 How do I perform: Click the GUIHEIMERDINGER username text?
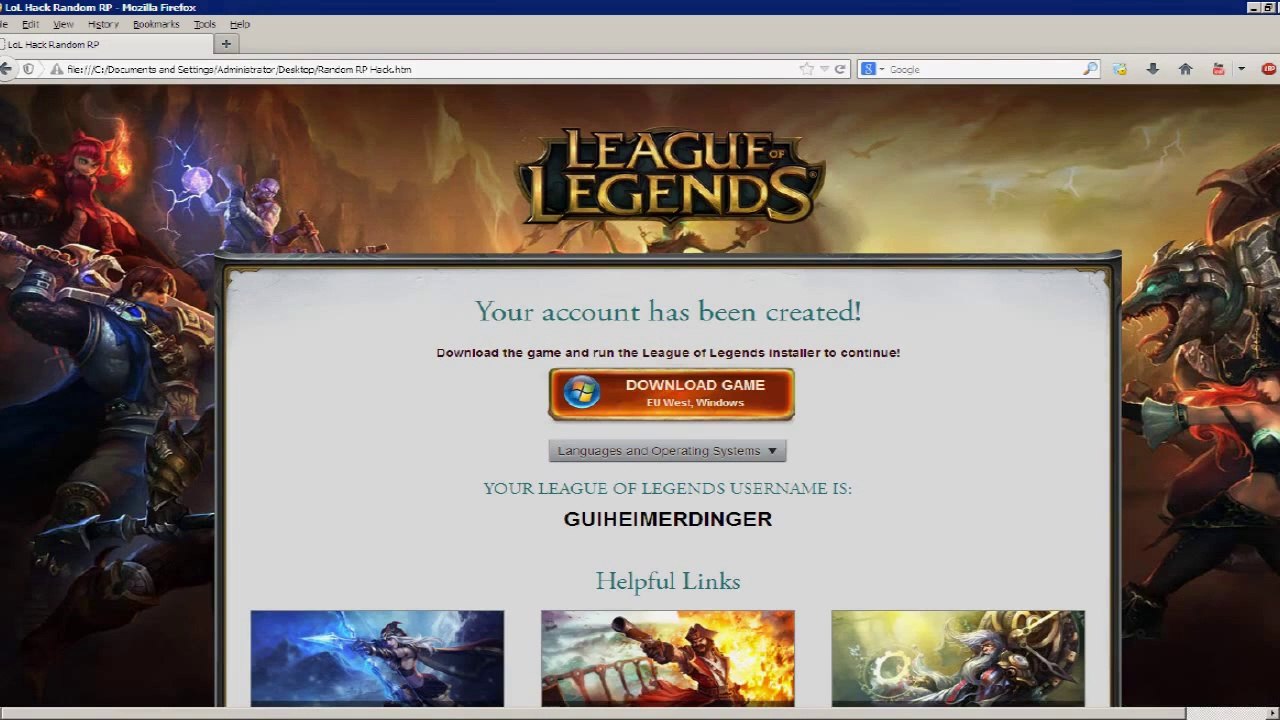pyautogui.click(x=668, y=519)
